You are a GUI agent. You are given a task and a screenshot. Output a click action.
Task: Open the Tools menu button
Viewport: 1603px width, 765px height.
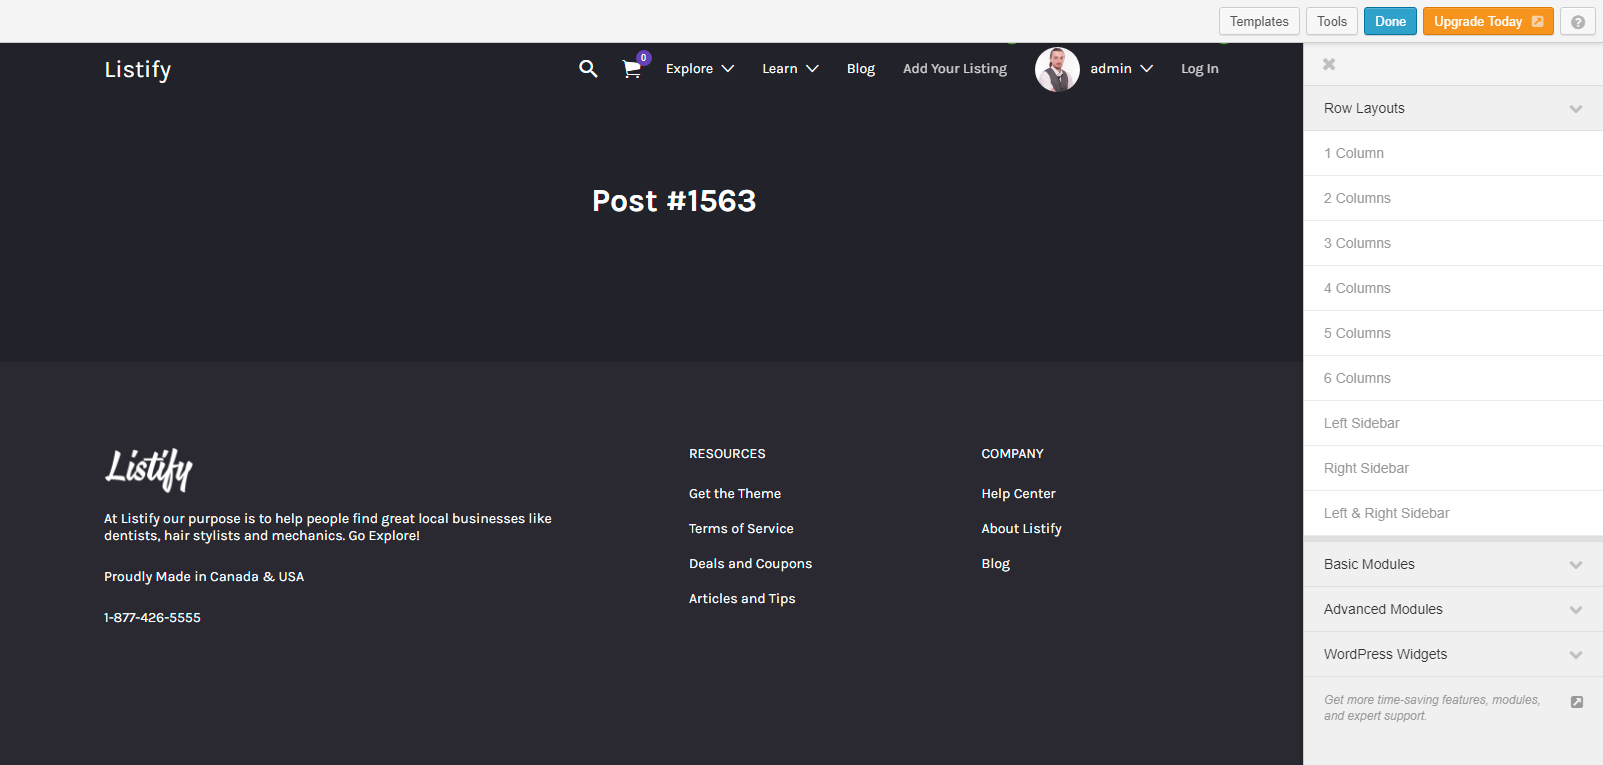click(1331, 22)
